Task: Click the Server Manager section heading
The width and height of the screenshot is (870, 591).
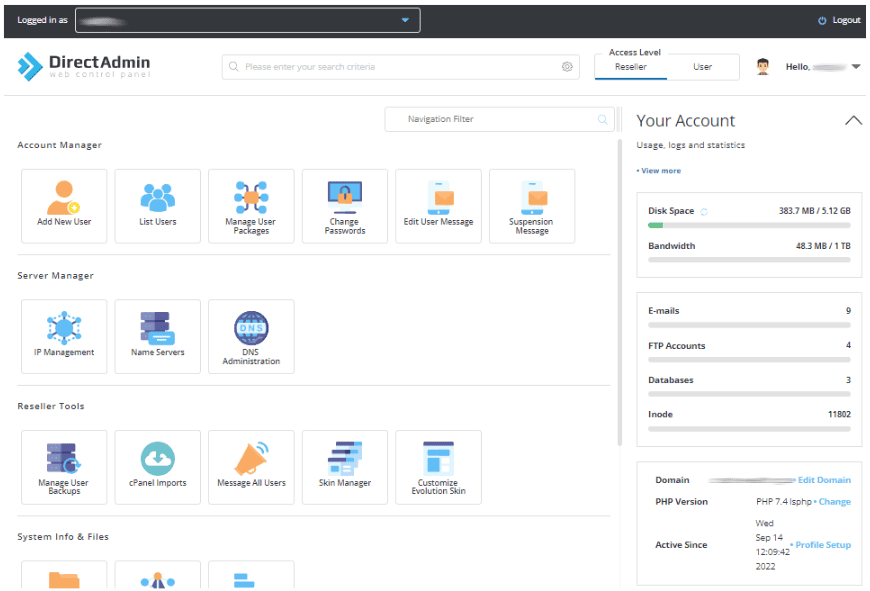Action: pyautogui.click(x=55, y=276)
